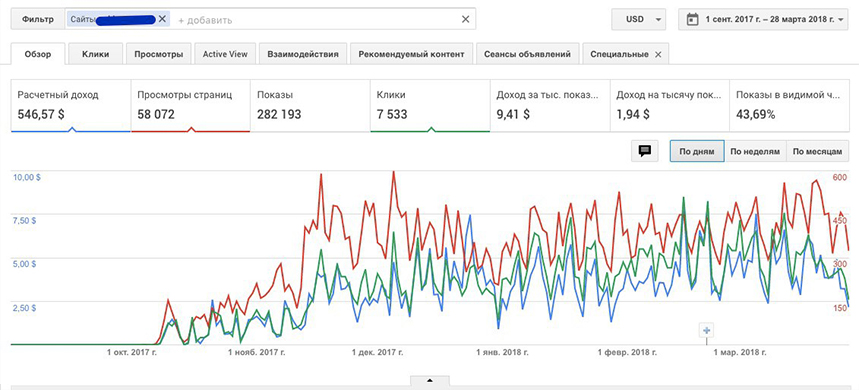This screenshot has height=390, width=859.
Task: Toggle the Просмотры страниц metric on the chart
Action: [191, 105]
